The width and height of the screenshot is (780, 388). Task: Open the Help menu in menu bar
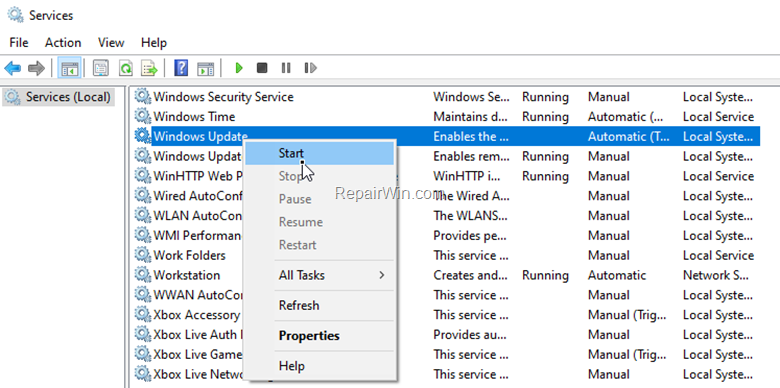tap(154, 43)
